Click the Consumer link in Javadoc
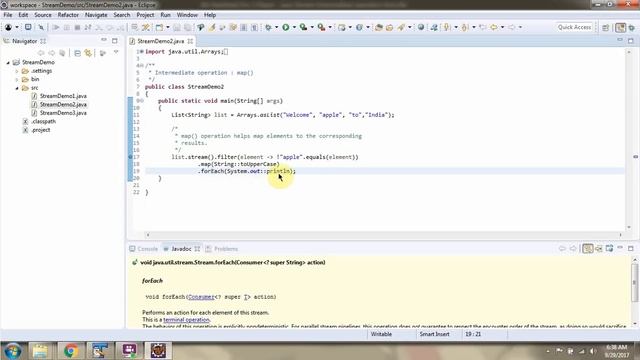Screen dimensions: 640x360 (x=201, y=297)
